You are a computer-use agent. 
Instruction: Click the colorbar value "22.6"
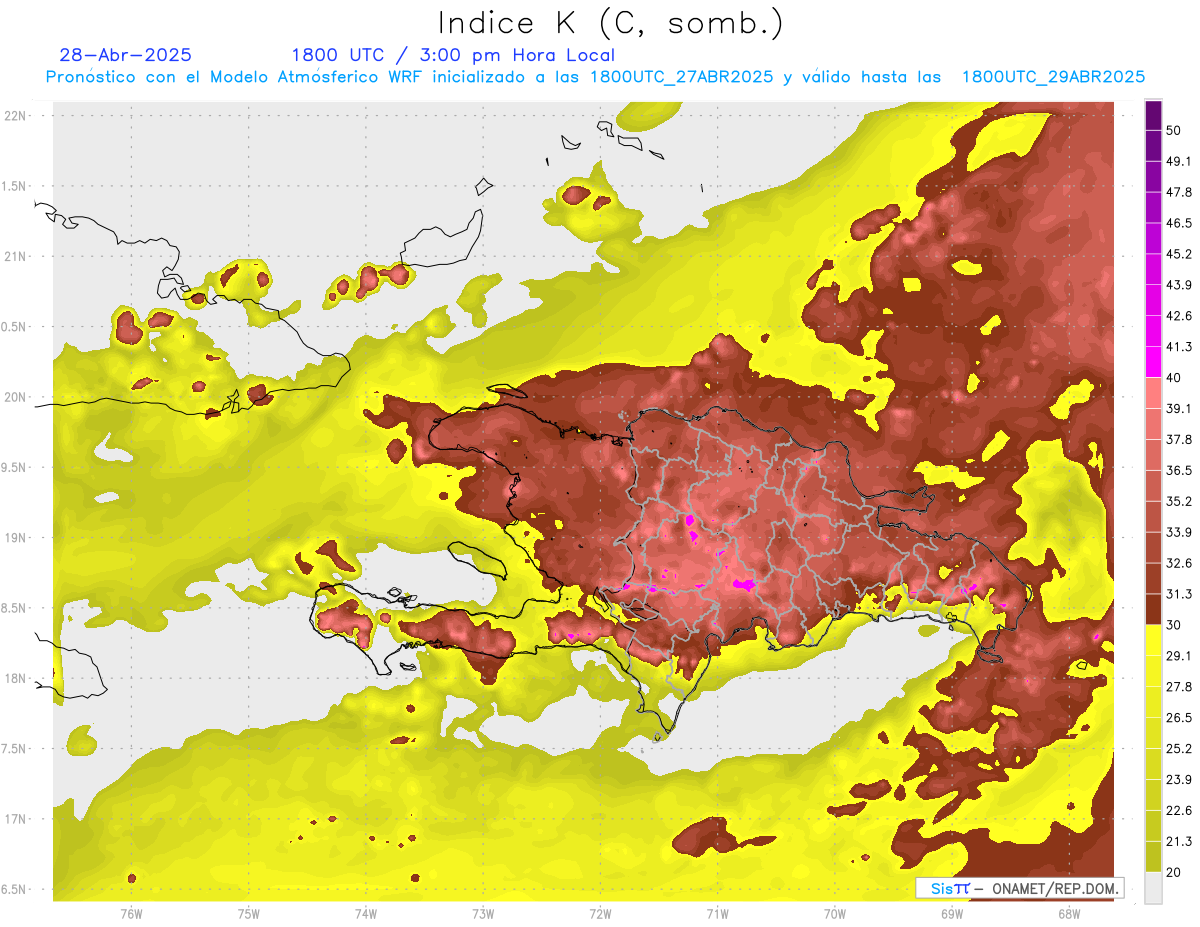tap(1179, 811)
